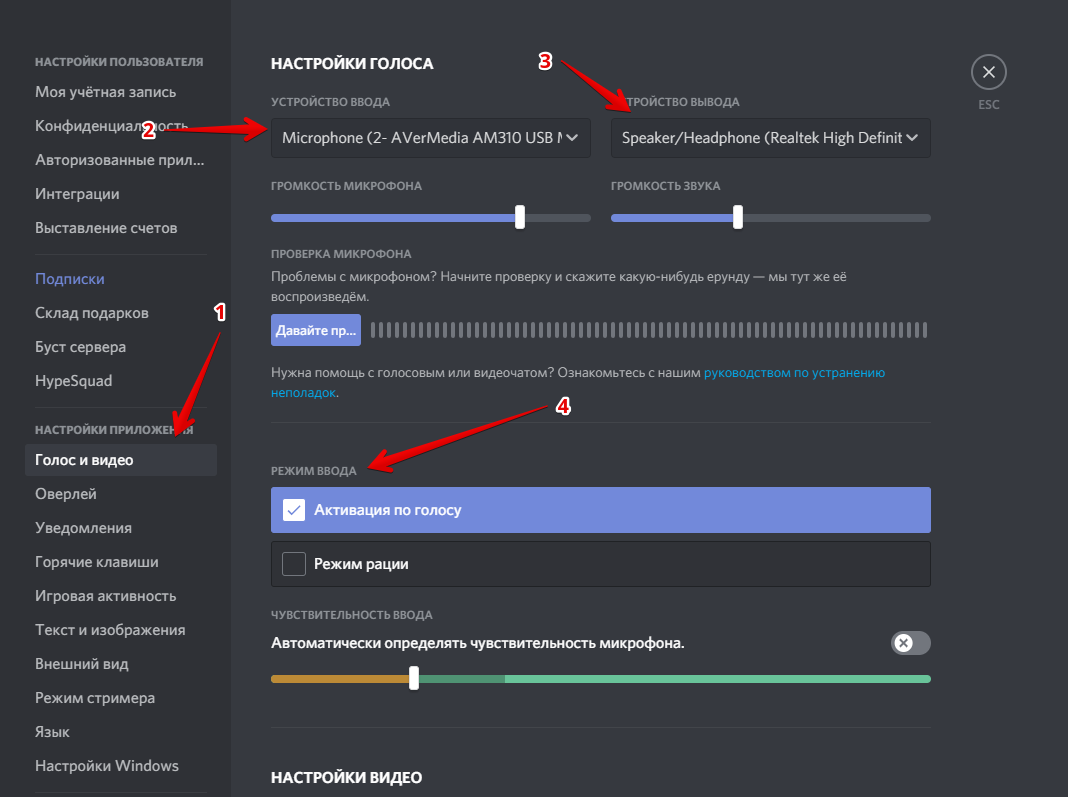Click the microphone volume slider handle

520,217
